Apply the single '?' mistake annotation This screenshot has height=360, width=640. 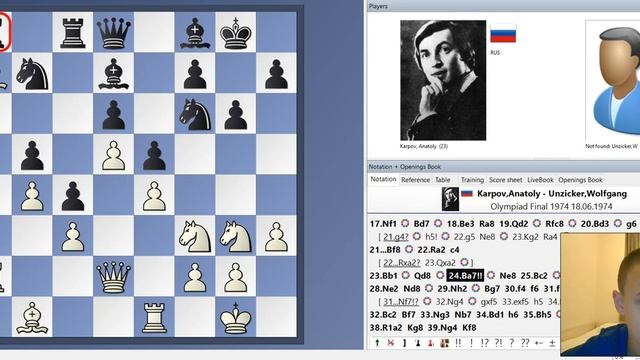click(x=512, y=343)
